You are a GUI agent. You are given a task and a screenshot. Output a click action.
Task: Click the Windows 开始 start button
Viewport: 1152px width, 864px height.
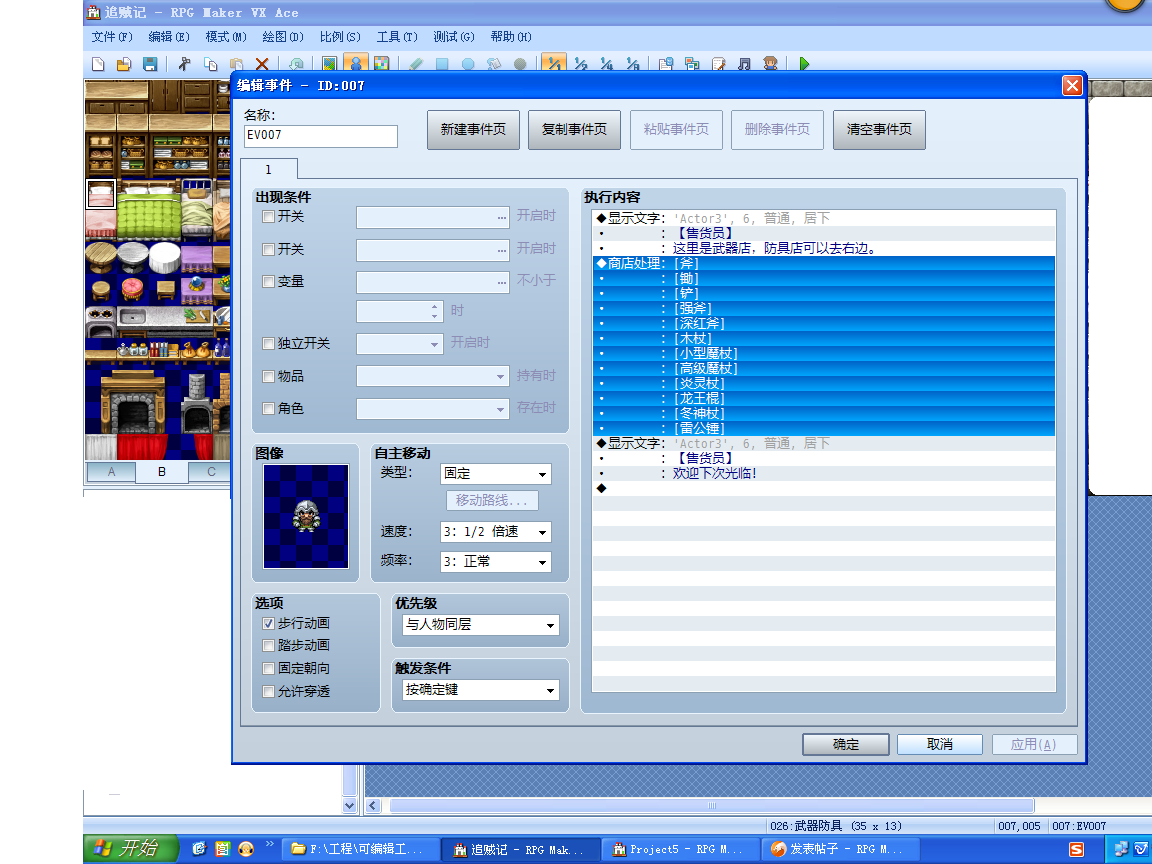pyautogui.click(x=131, y=849)
